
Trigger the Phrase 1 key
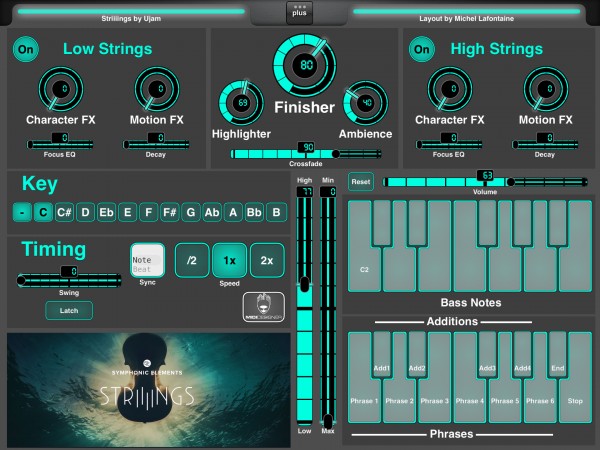(364, 401)
